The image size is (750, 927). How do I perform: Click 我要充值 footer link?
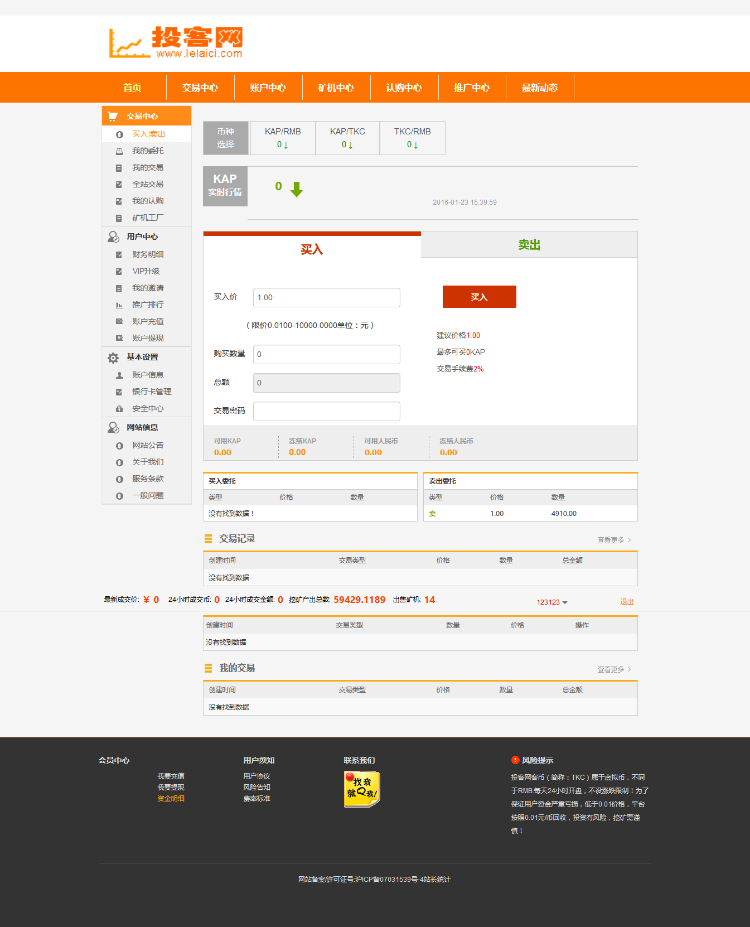(x=171, y=776)
